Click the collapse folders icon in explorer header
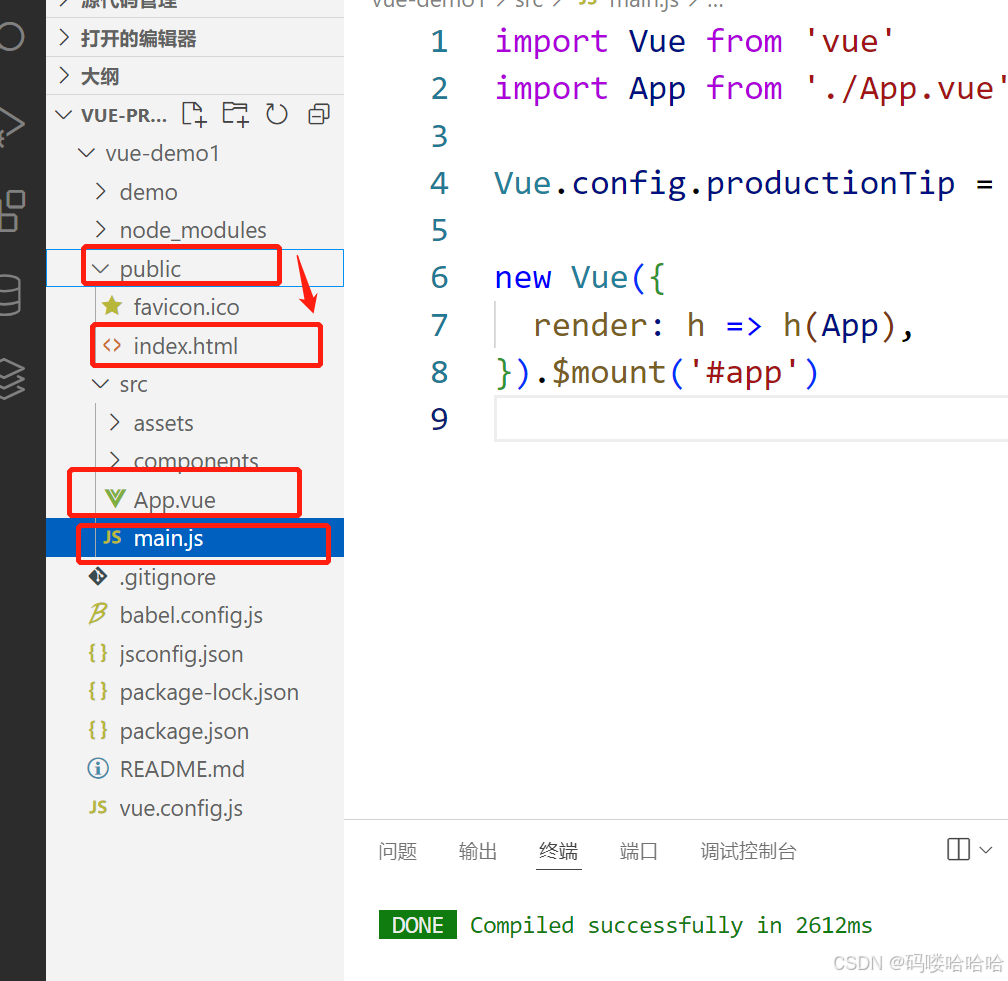The image size is (1008, 981). (318, 114)
